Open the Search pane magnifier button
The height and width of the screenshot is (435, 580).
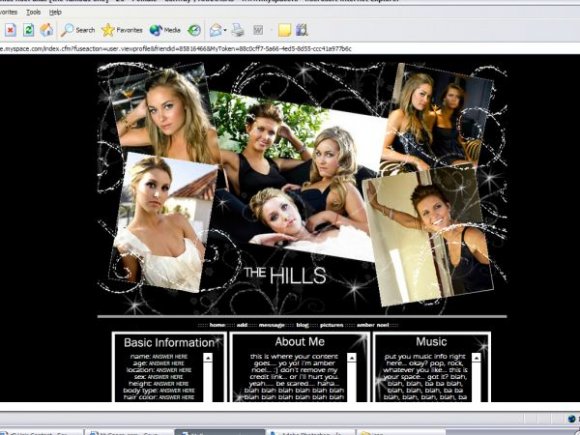78,30
